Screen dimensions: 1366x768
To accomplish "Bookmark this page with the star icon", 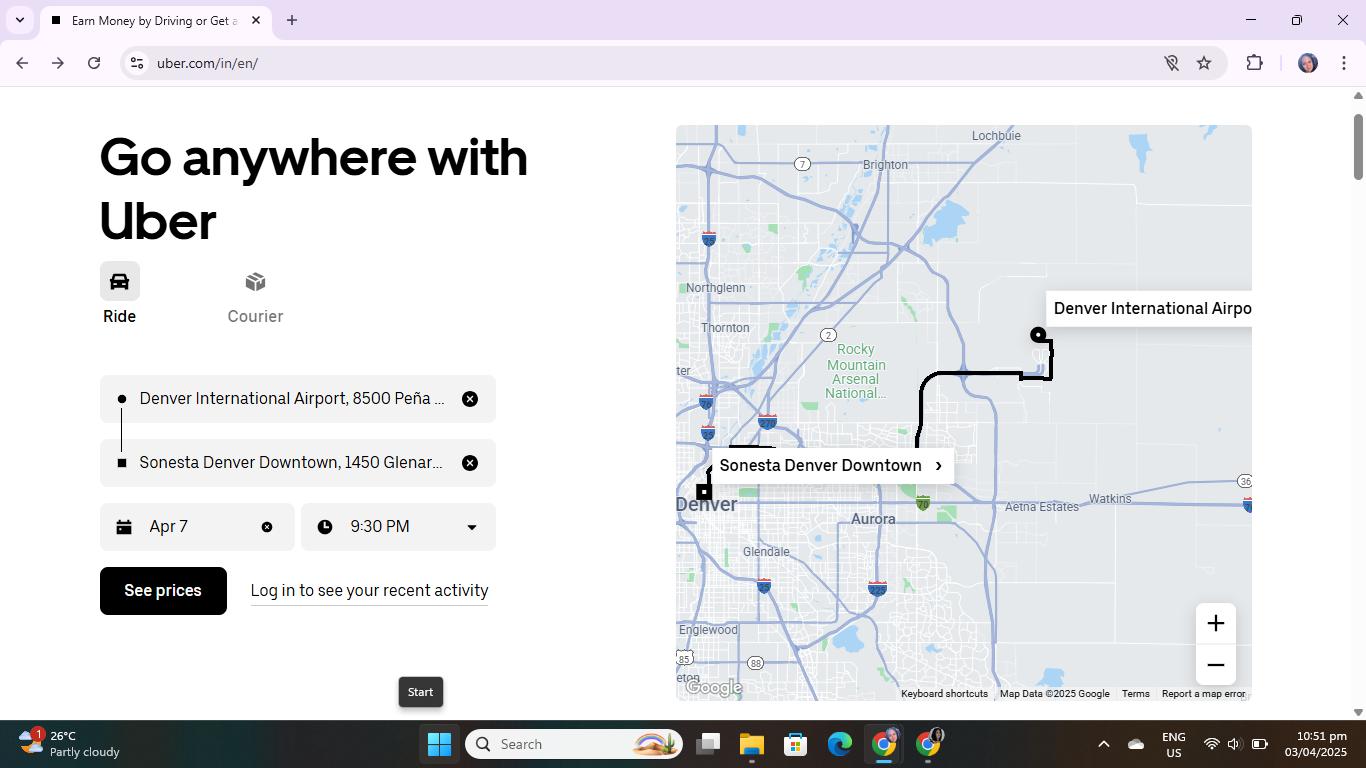I will (1204, 63).
